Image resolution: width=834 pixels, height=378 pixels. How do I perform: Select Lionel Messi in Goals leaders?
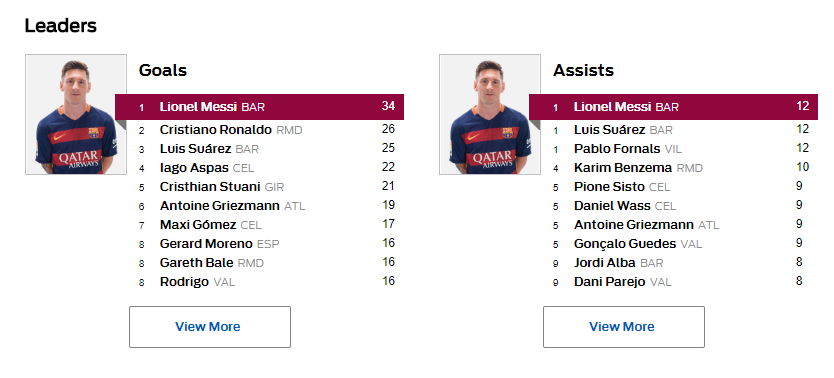point(198,107)
